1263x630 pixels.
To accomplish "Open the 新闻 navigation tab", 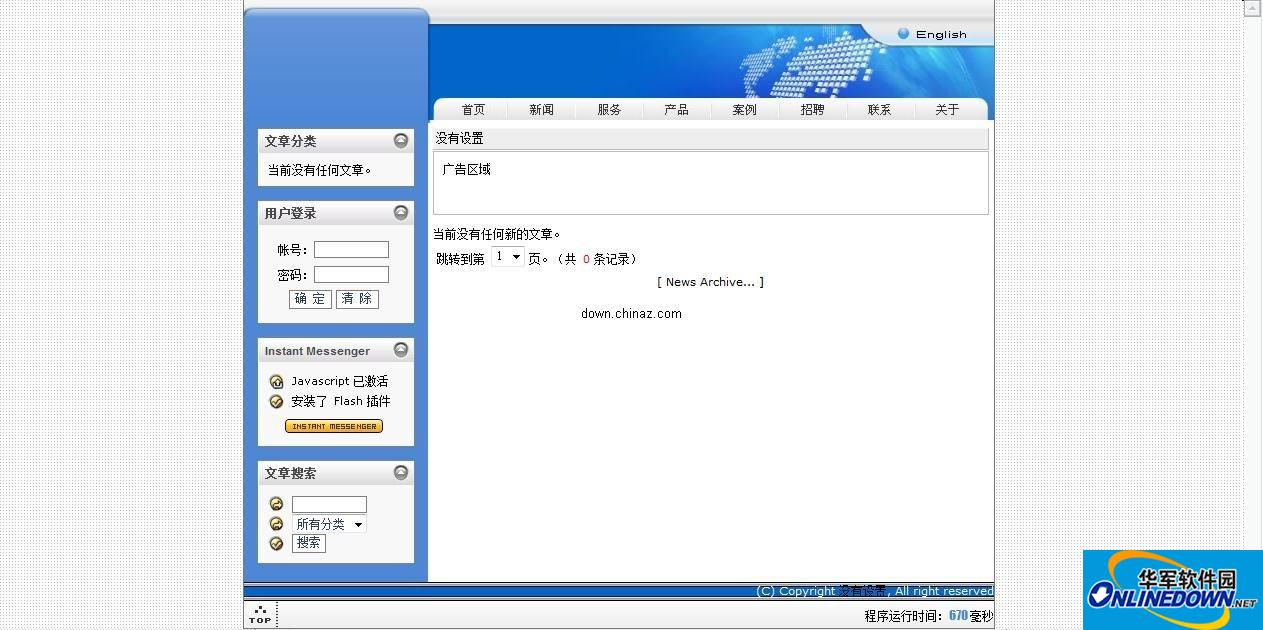I will tap(541, 110).
